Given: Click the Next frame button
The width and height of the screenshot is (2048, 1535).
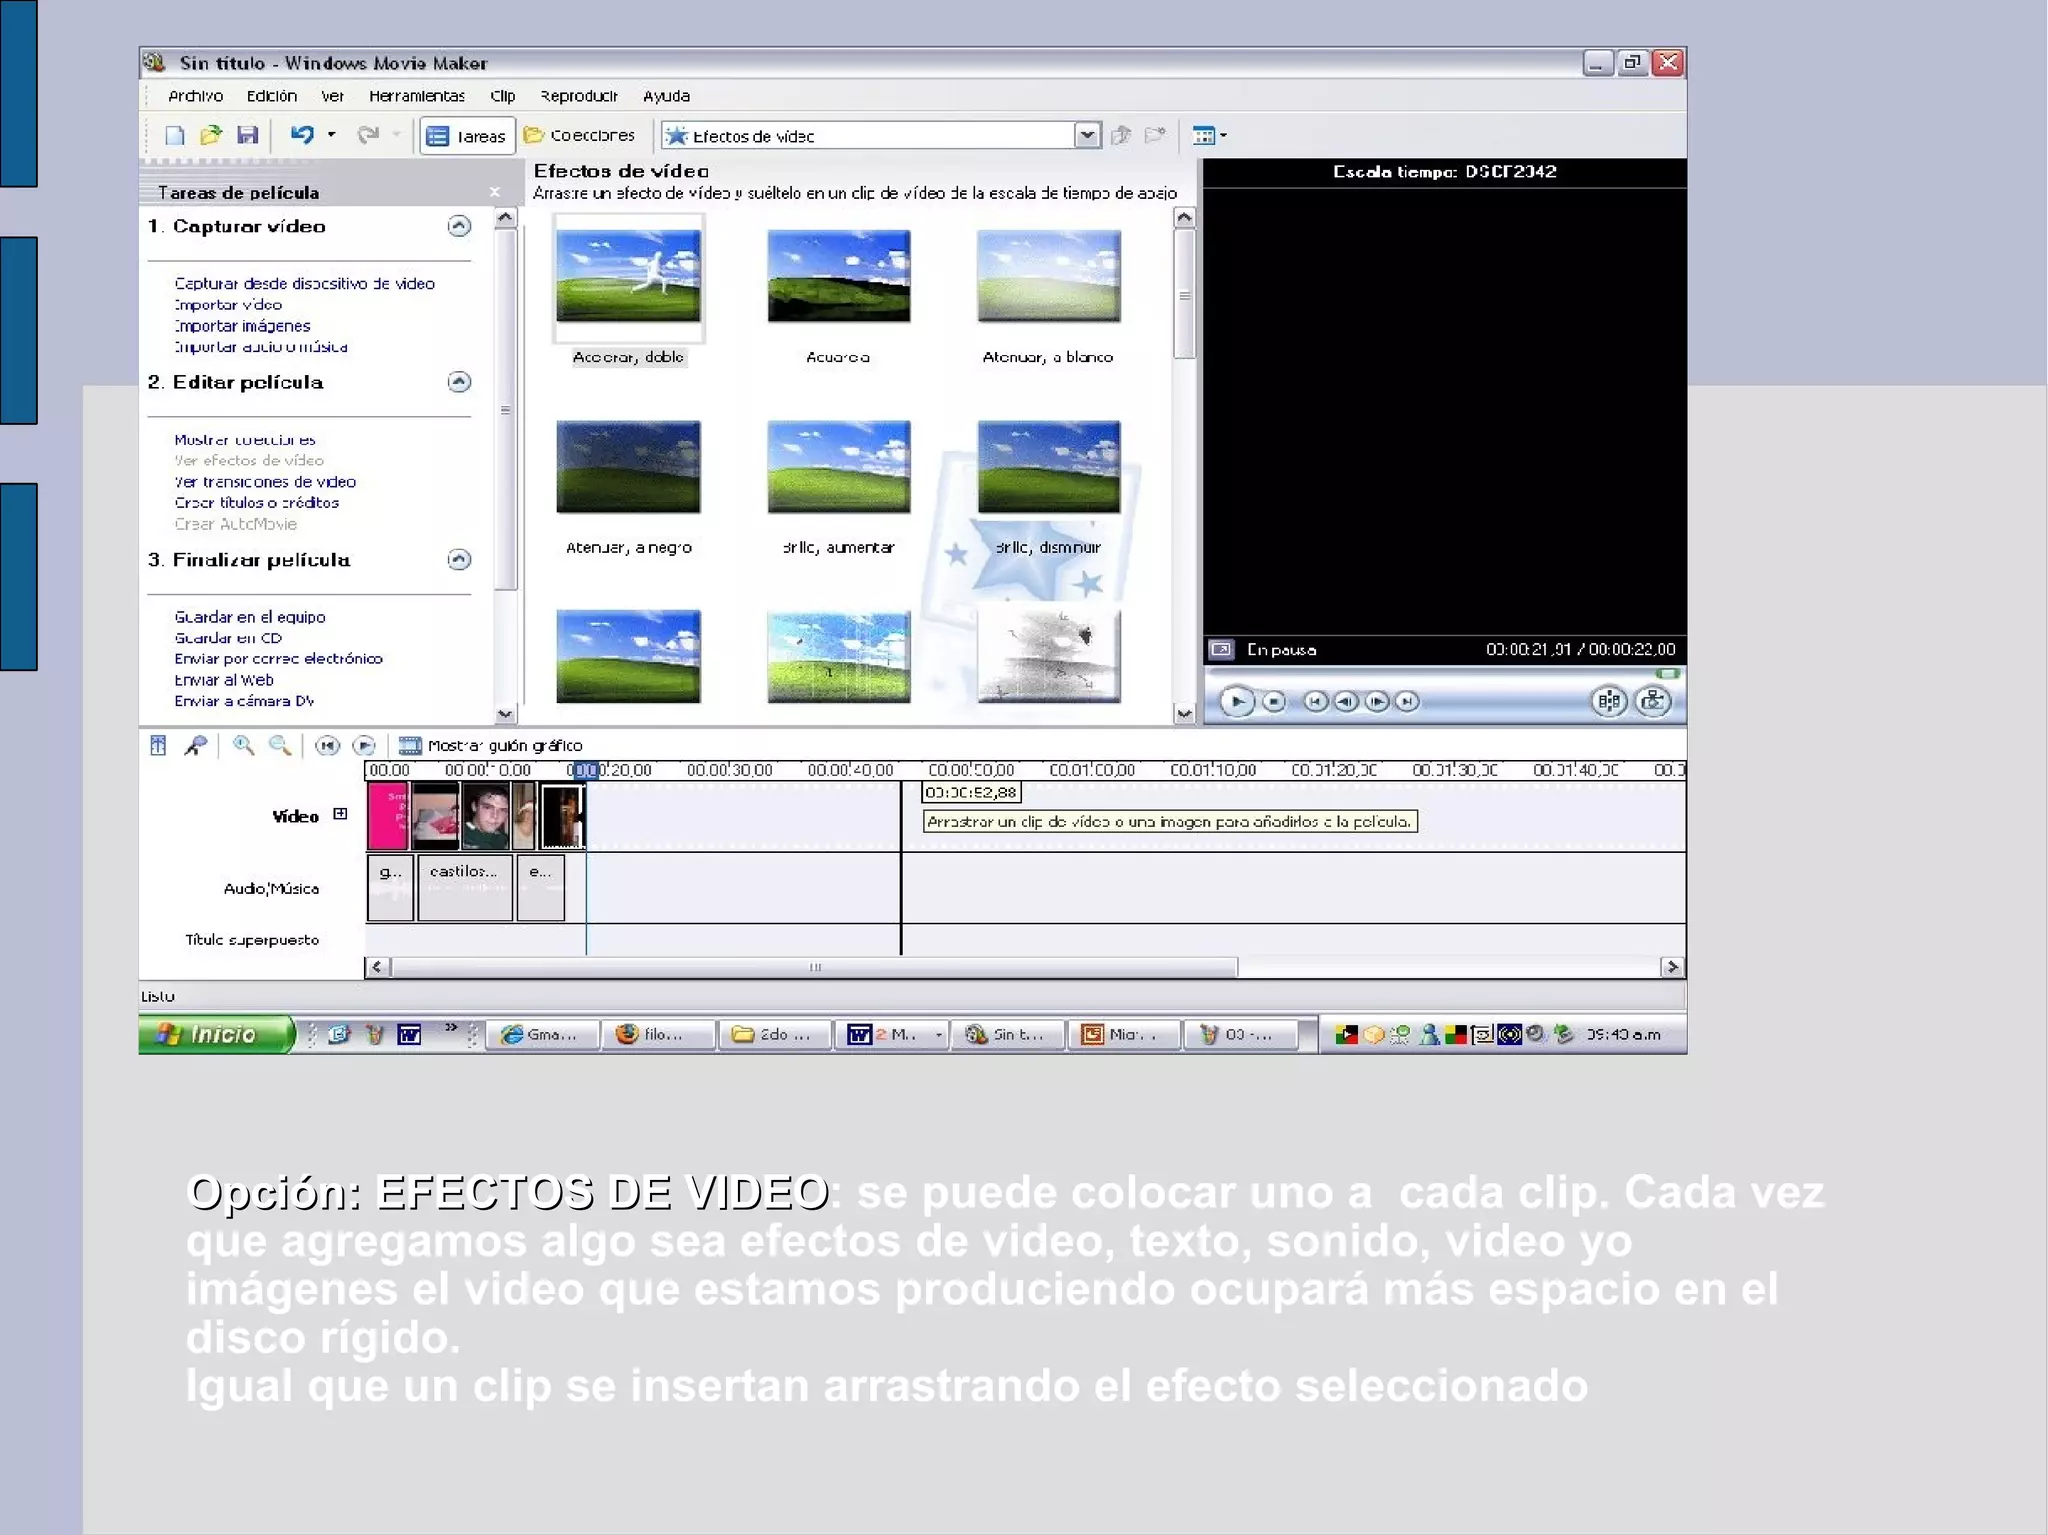Looking at the screenshot, I should click(x=1377, y=701).
